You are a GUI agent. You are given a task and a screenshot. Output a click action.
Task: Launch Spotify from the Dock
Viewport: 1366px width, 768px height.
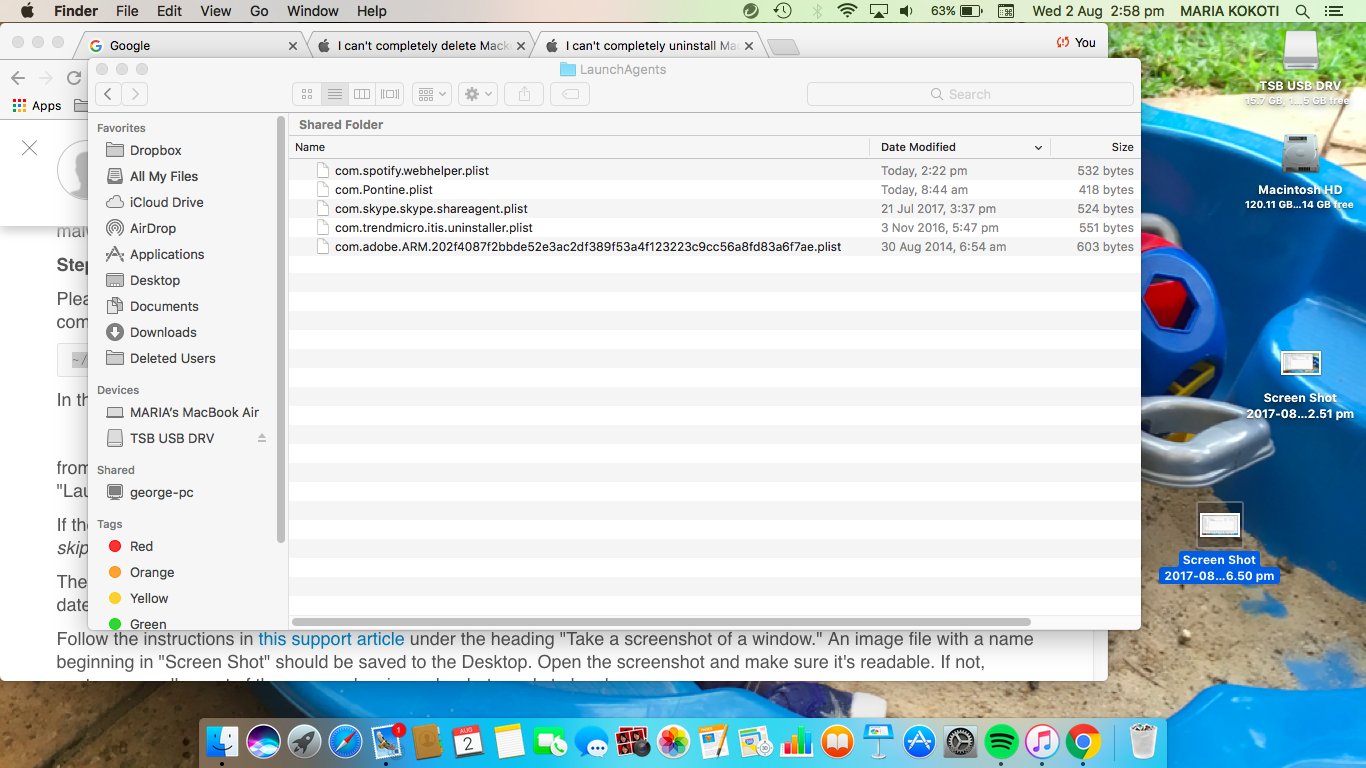(1001, 741)
